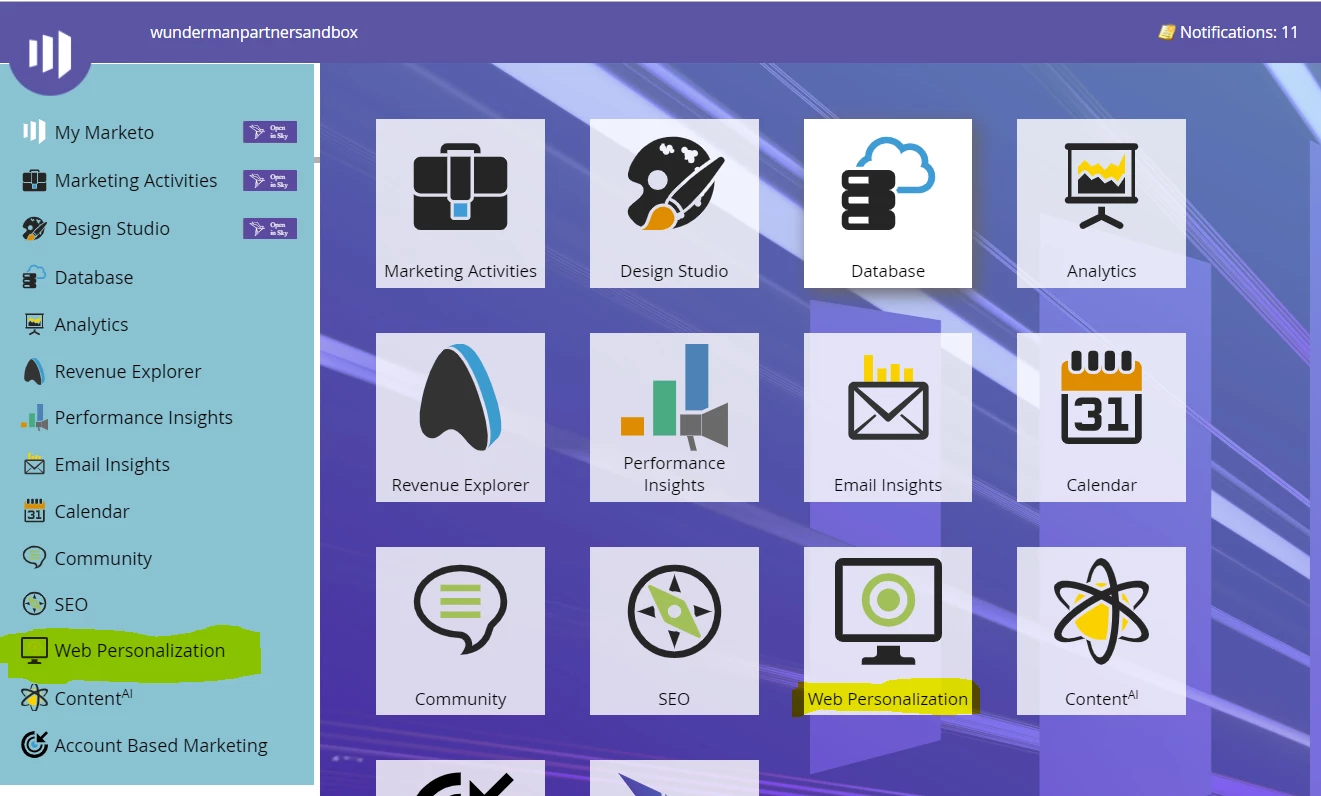The image size is (1321, 796).
Task: Select Community in the sidebar
Action: point(87,558)
